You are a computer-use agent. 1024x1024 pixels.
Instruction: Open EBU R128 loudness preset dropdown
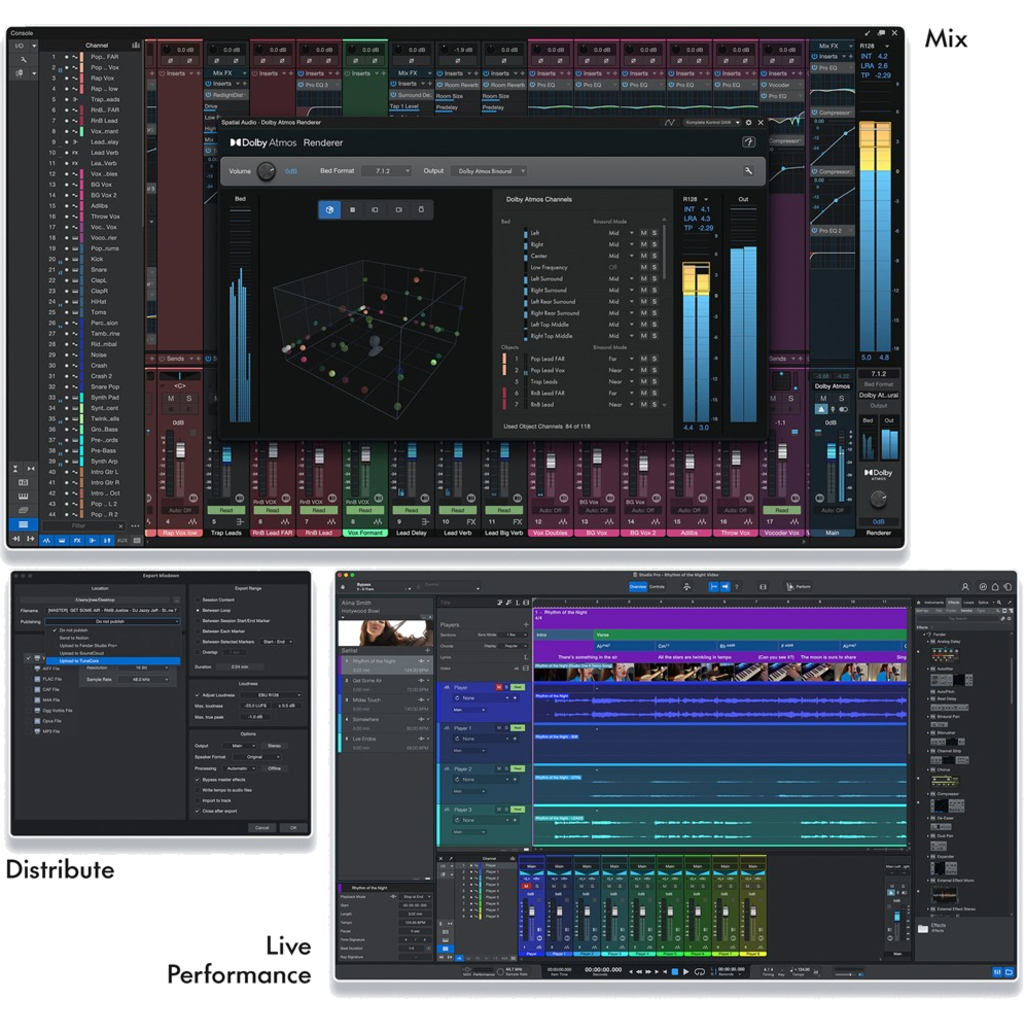(273, 695)
